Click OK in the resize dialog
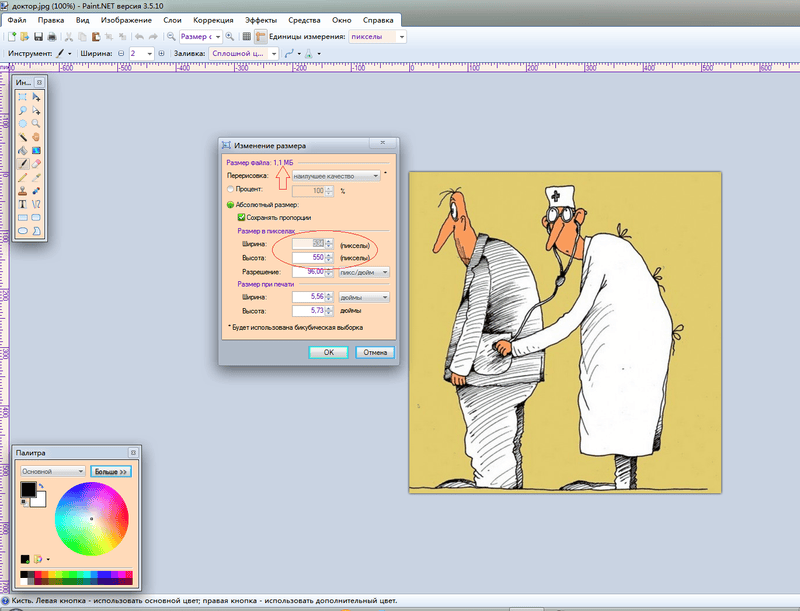The height and width of the screenshot is (611, 800). pyautogui.click(x=328, y=352)
